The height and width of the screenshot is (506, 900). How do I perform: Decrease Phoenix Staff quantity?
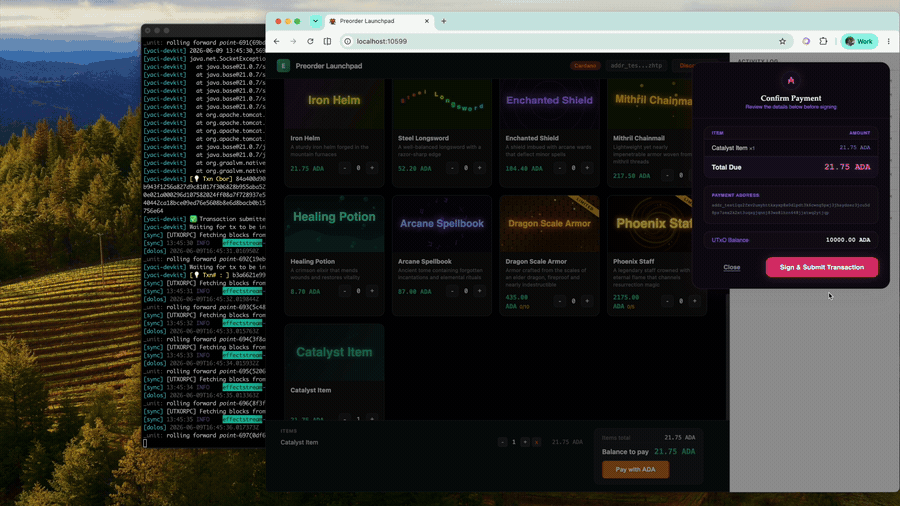click(667, 301)
